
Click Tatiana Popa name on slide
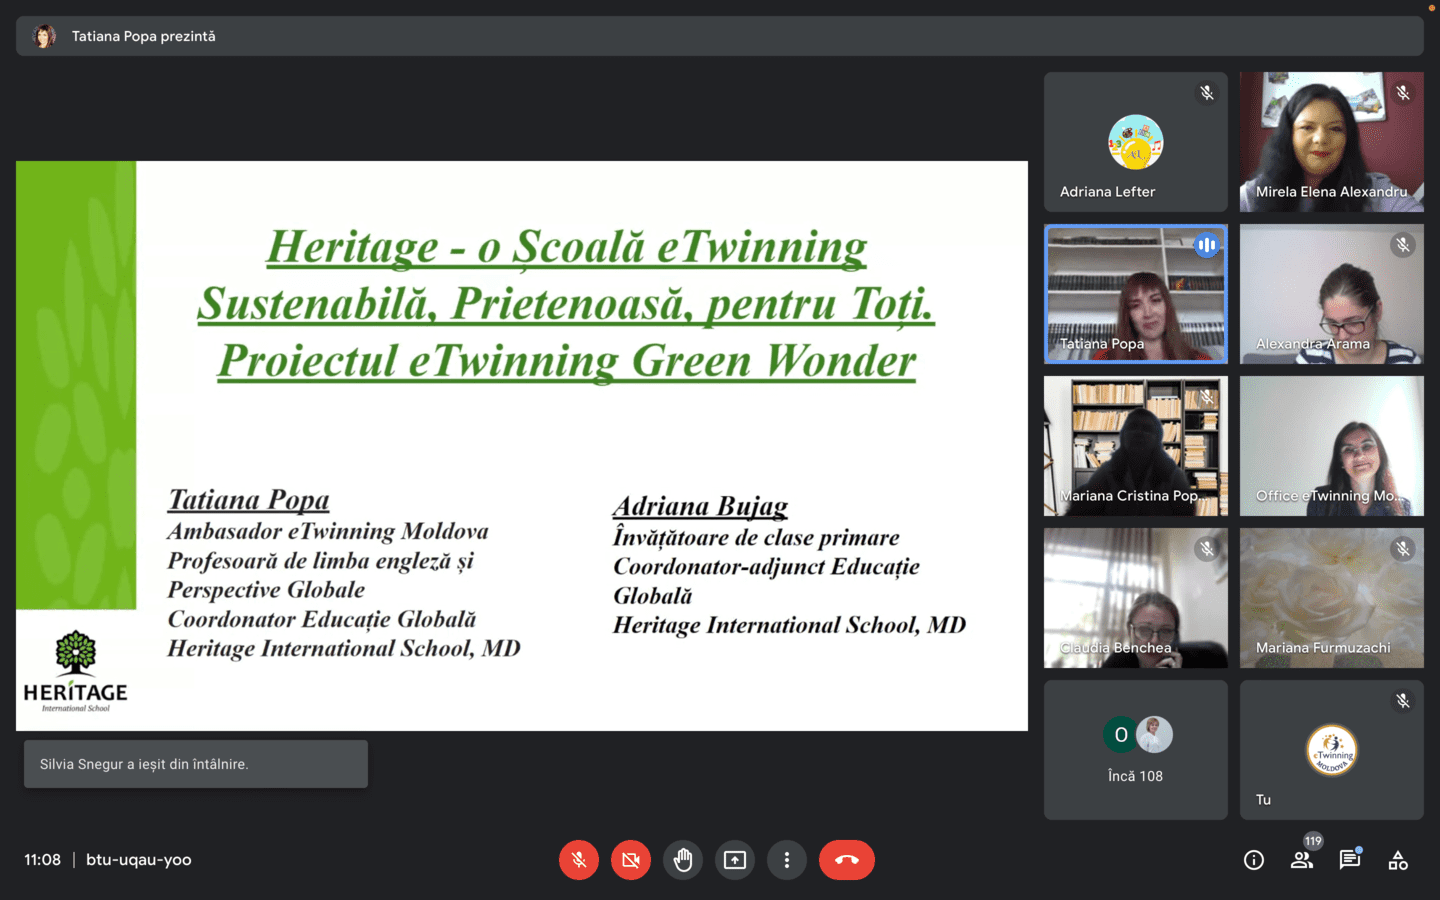(x=249, y=499)
